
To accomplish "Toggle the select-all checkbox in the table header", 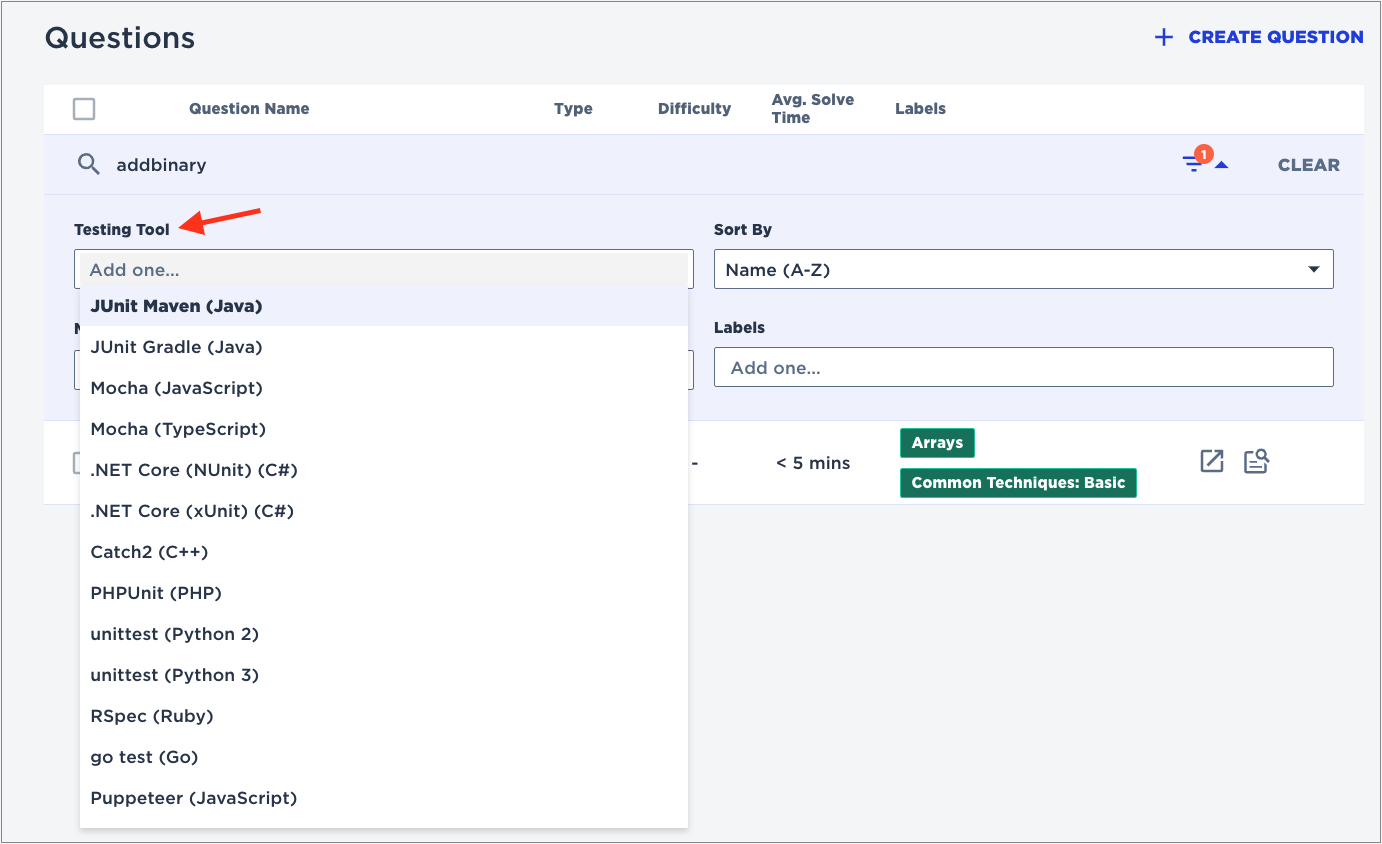I will (x=84, y=108).
